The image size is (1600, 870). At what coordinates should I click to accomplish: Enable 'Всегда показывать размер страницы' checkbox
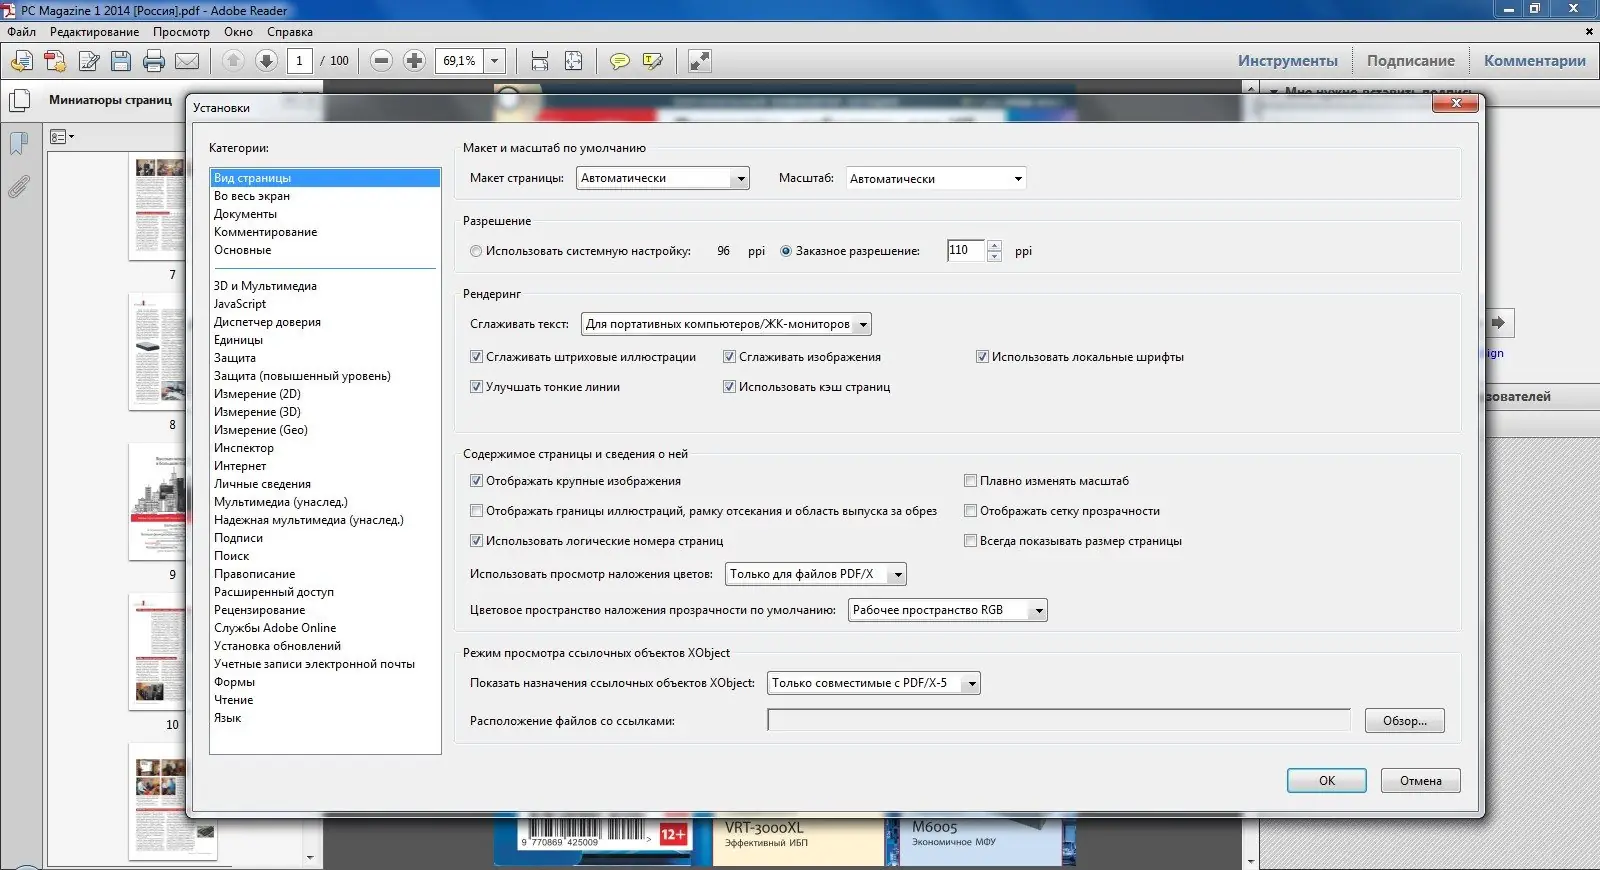970,541
